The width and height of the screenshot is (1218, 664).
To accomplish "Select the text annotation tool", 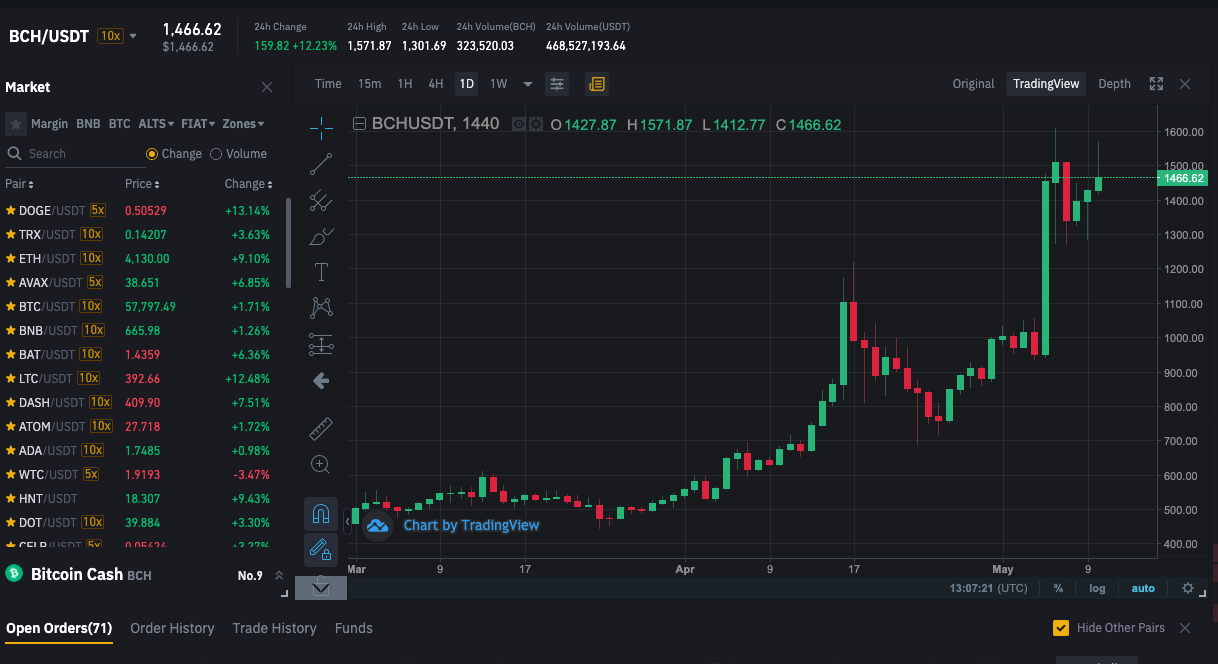I will point(321,272).
